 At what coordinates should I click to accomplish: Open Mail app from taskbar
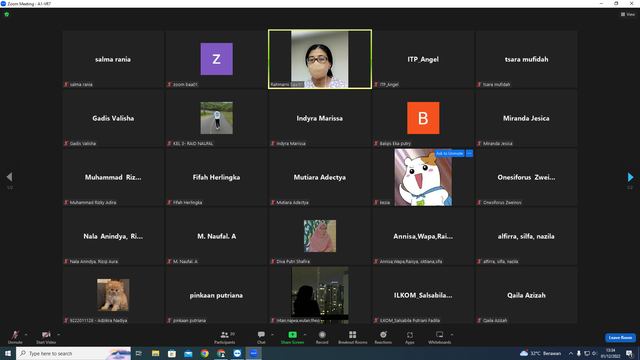tap(188, 353)
